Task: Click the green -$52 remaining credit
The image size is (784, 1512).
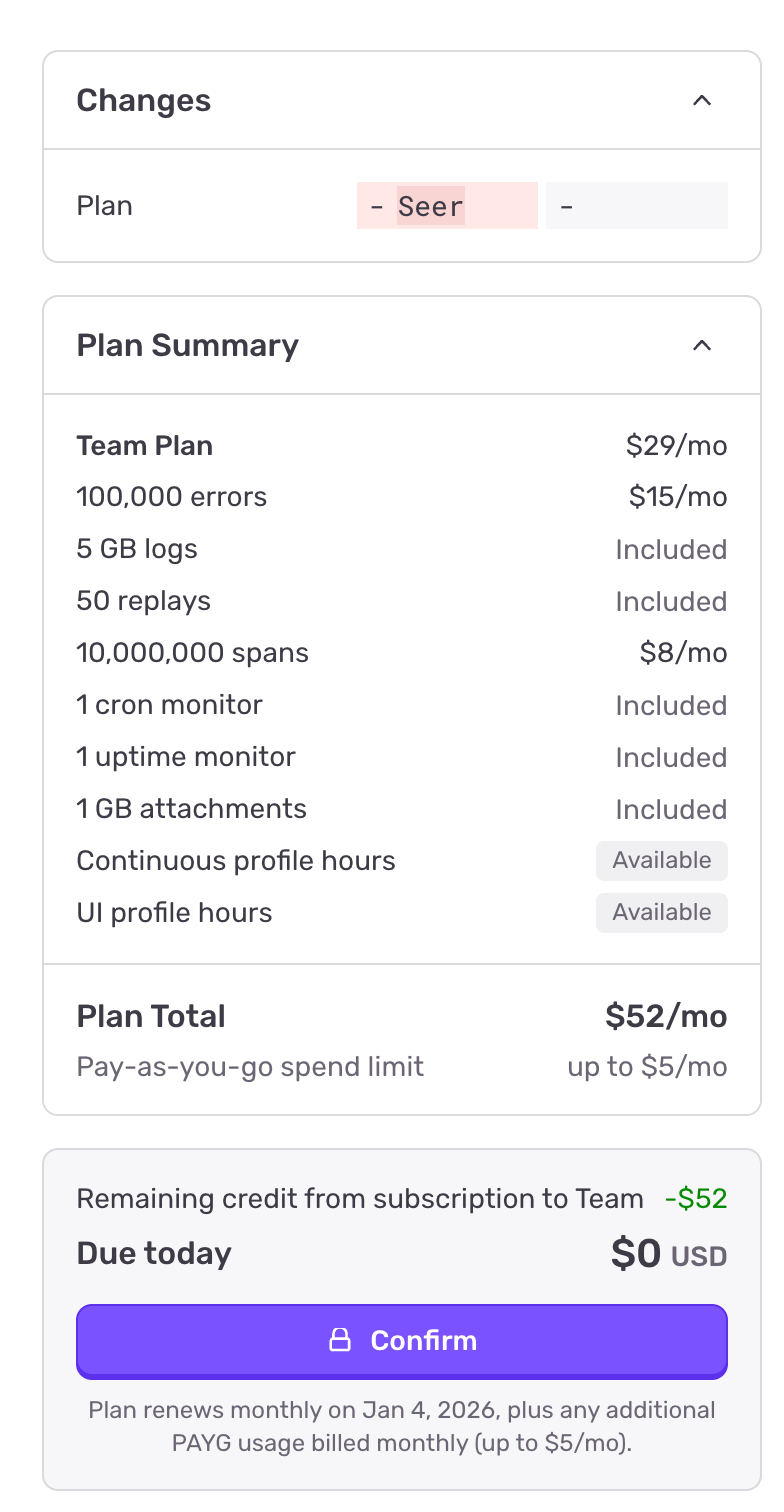Action: [x=696, y=1198]
